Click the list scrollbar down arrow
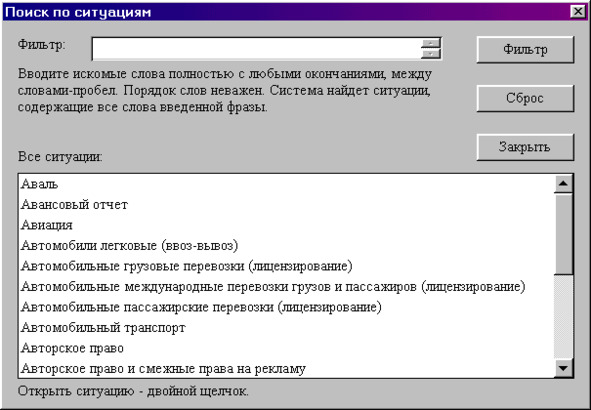The image size is (591, 410). pyautogui.click(x=563, y=367)
